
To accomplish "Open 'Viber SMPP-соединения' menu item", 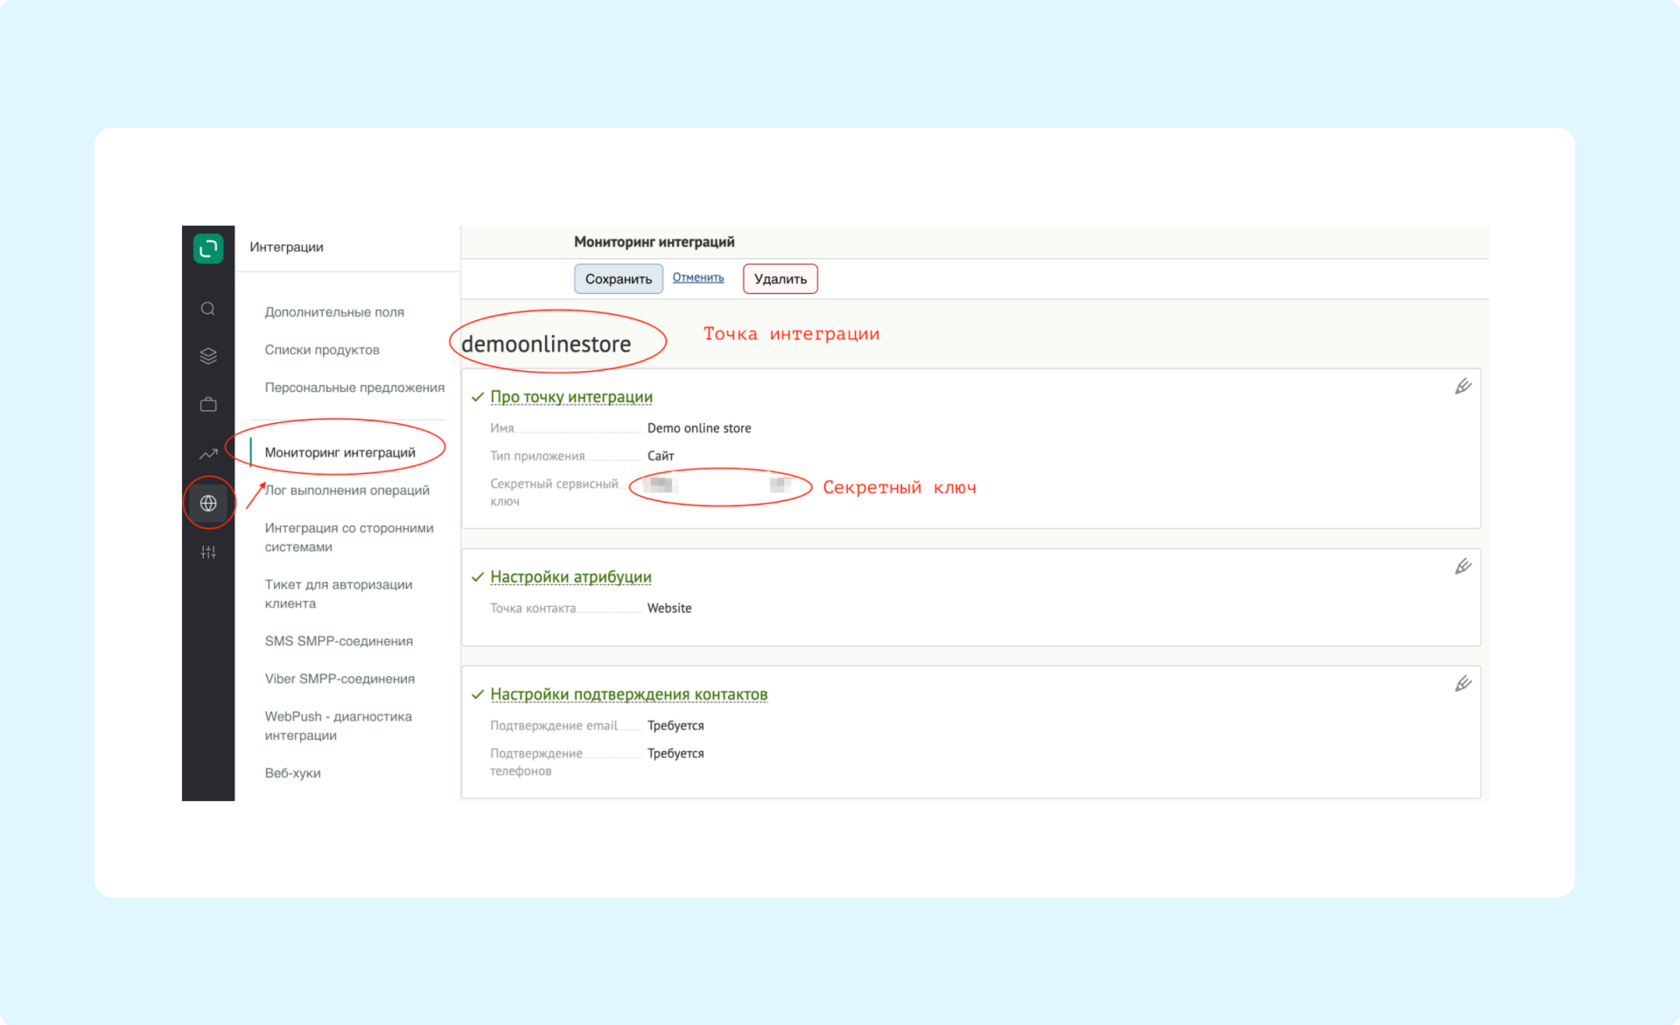I will click(x=339, y=679).
